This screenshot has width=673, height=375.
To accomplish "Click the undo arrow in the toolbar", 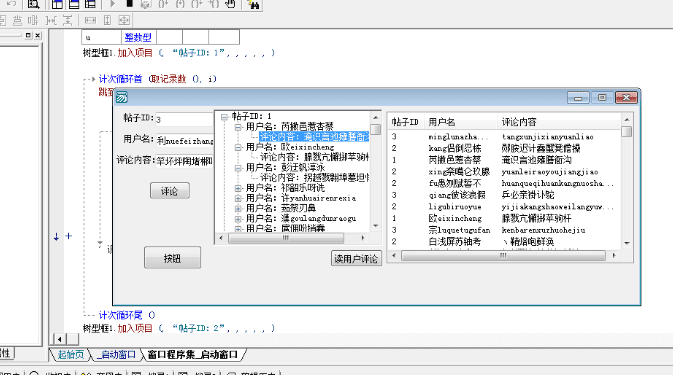I will point(12,4).
